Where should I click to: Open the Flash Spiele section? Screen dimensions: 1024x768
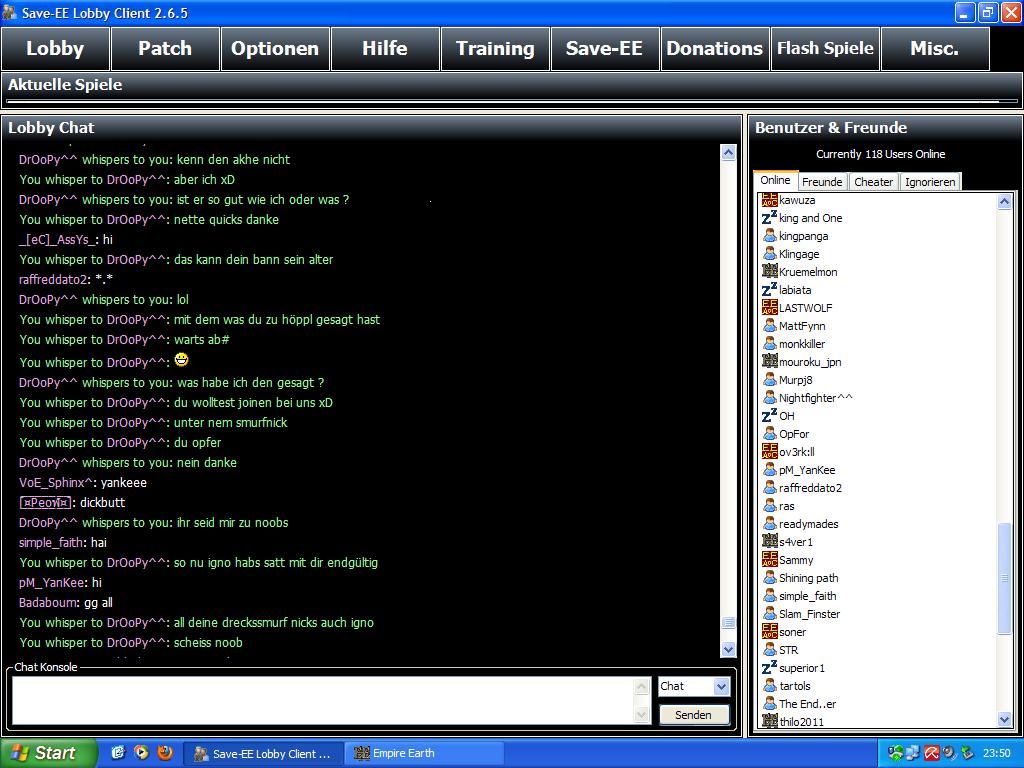pos(825,49)
